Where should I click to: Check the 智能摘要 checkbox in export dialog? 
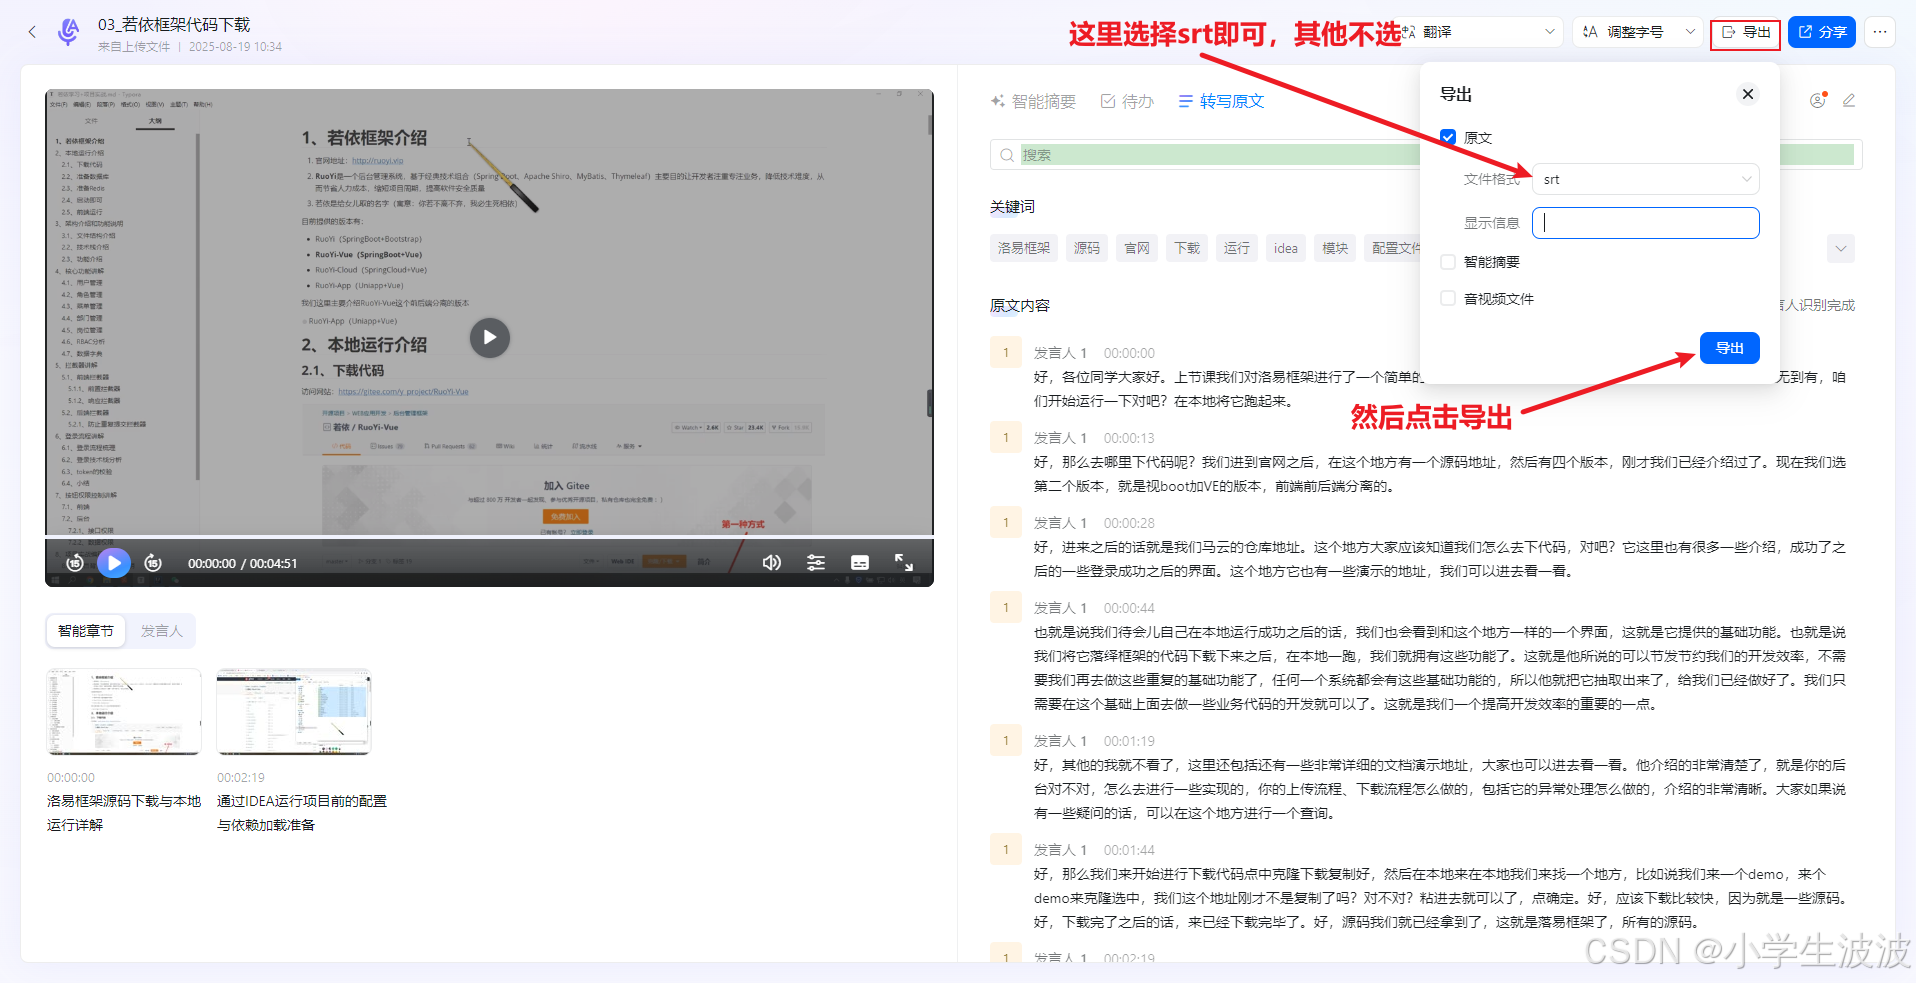pyautogui.click(x=1448, y=262)
